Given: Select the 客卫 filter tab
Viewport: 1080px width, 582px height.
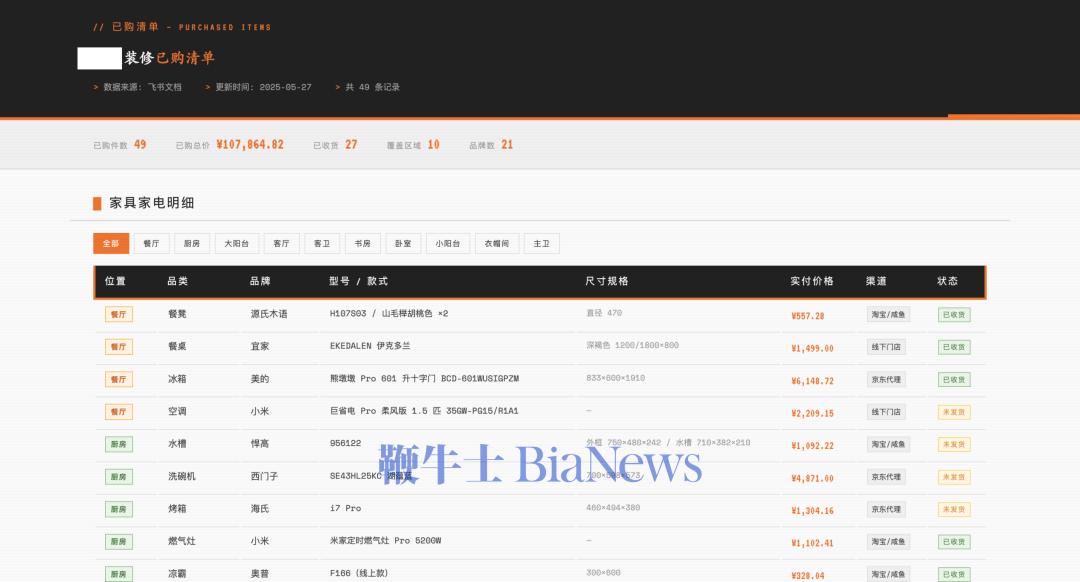Looking at the screenshot, I should 322,243.
